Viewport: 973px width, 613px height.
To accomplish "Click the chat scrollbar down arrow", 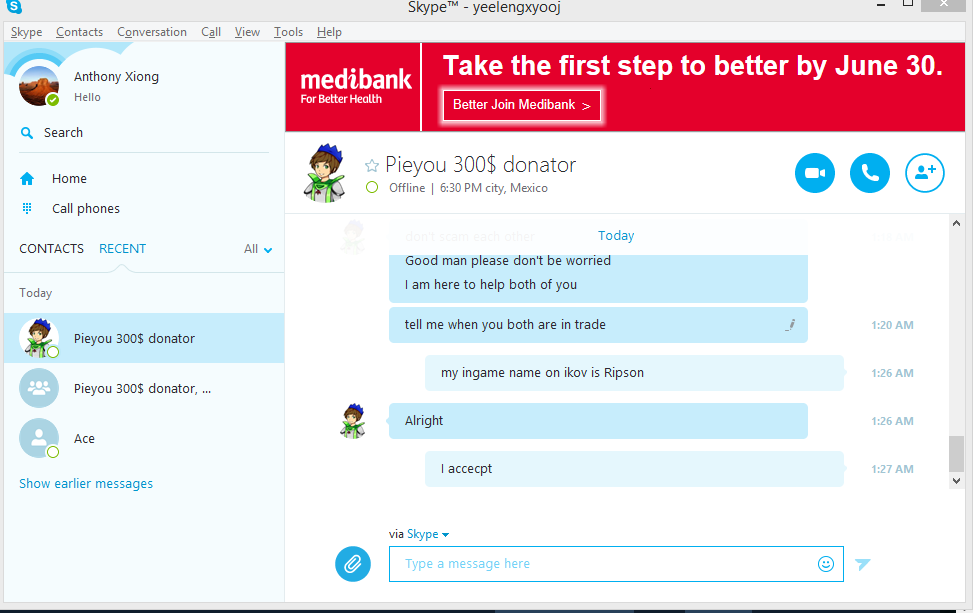I will [956, 481].
